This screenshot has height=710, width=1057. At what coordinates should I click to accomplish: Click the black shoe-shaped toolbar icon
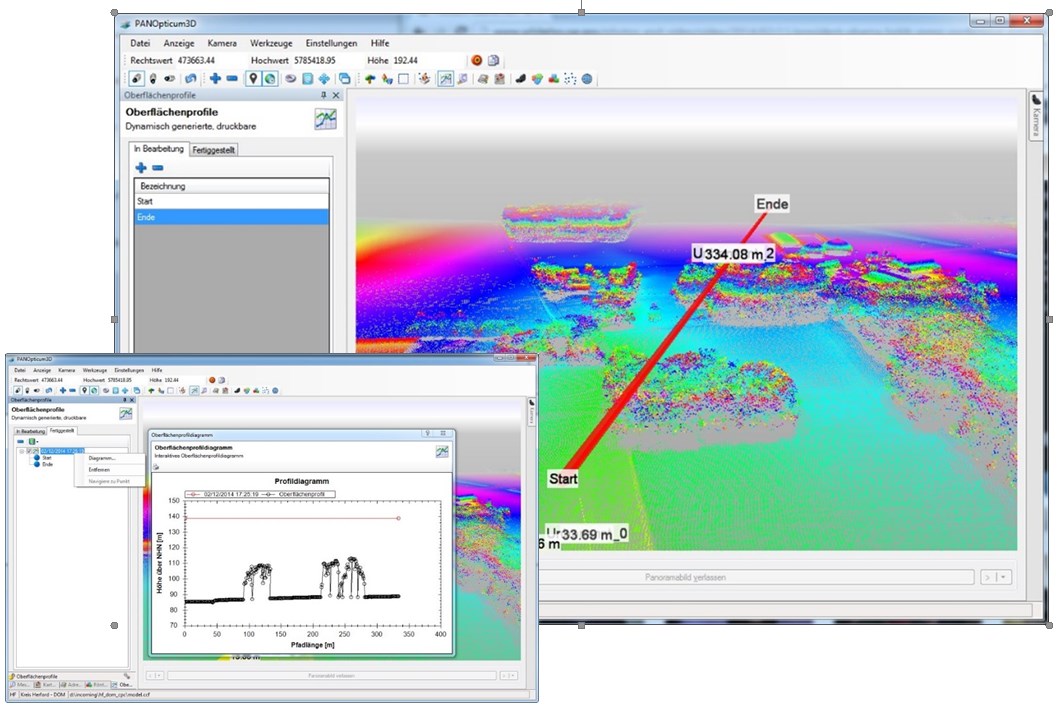click(520, 79)
